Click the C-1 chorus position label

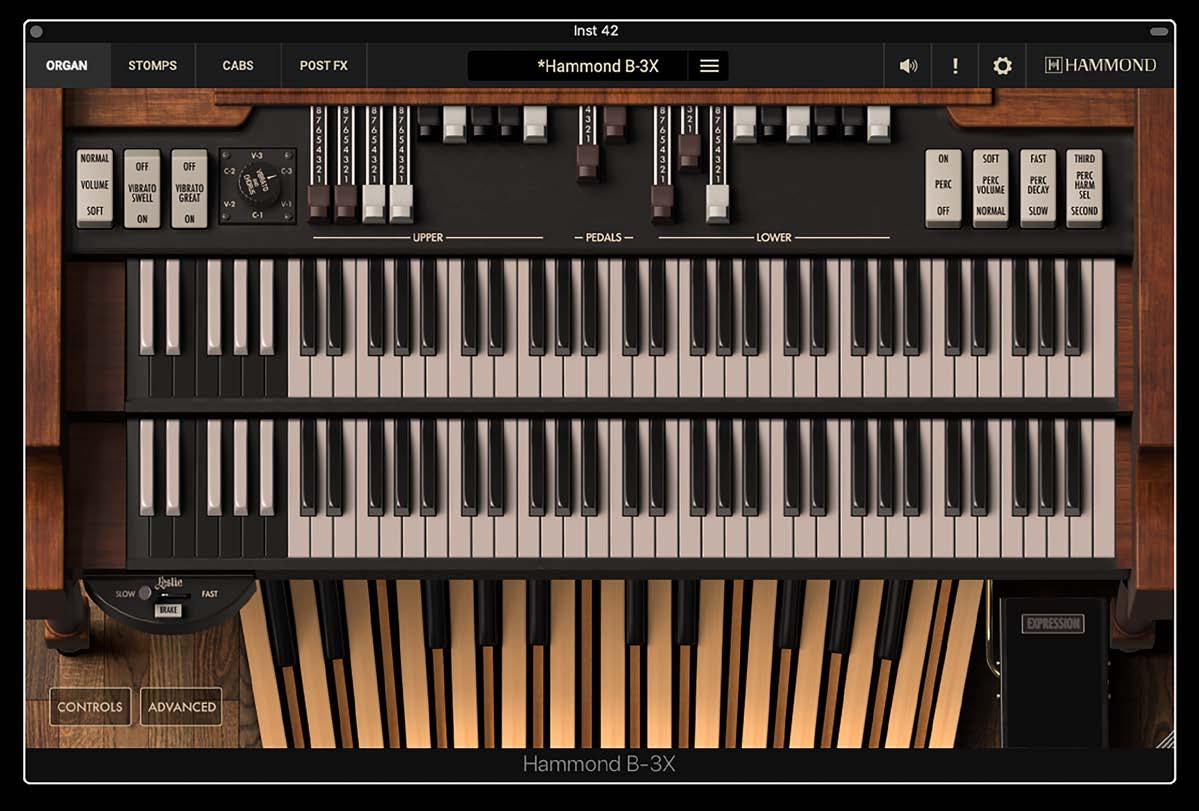pos(258,216)
